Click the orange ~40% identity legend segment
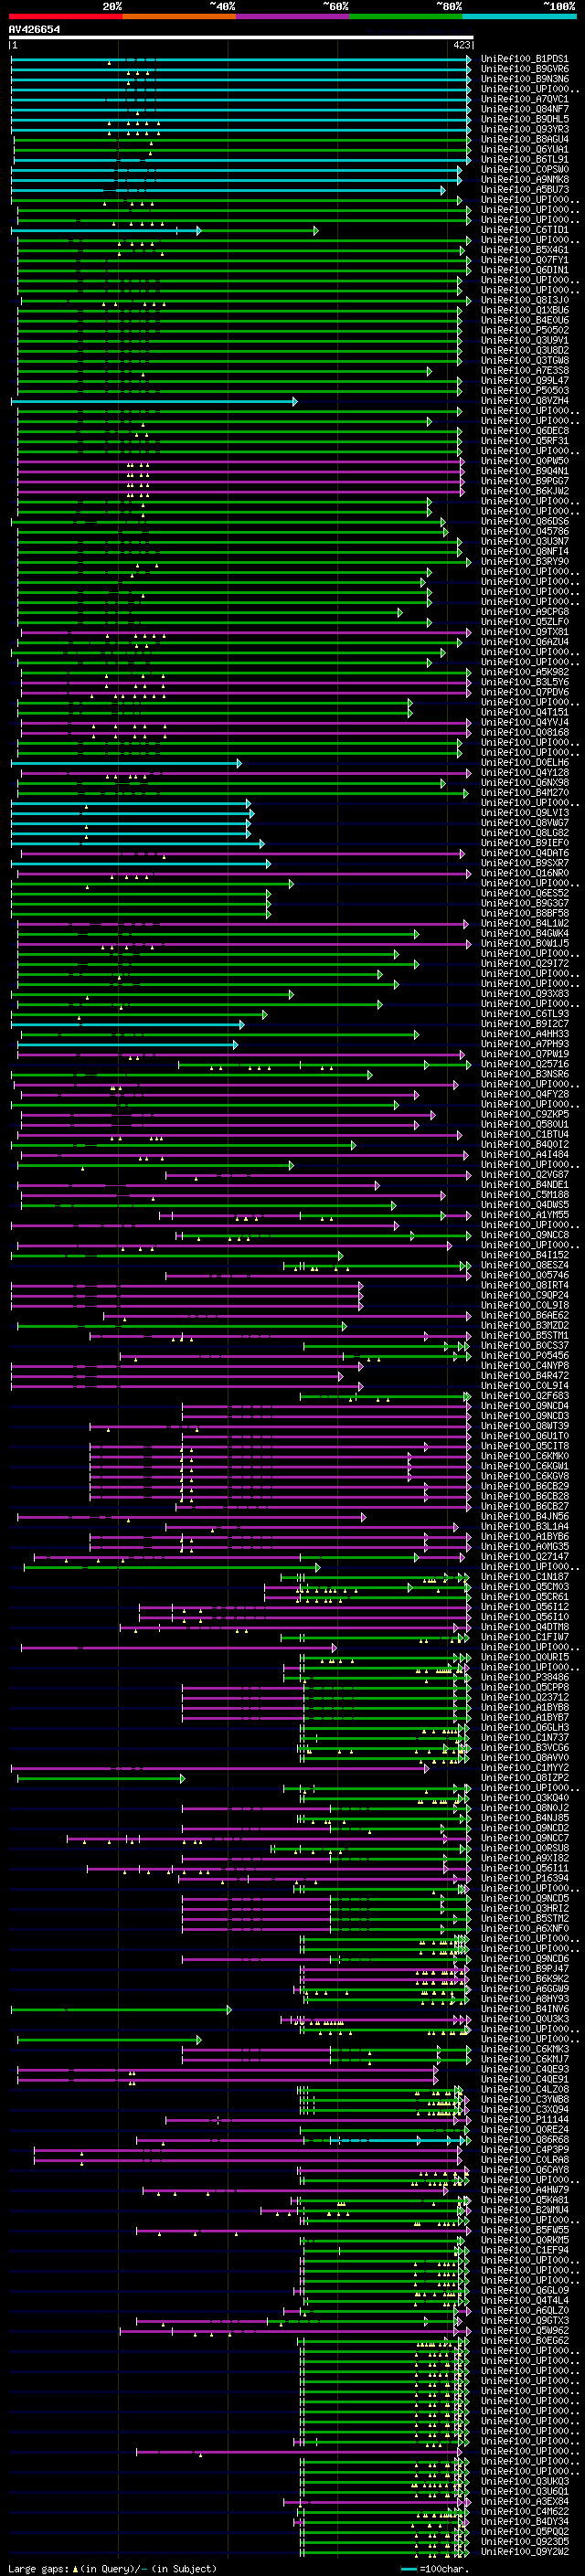The image size is (585, 2576). click(179, 16)
